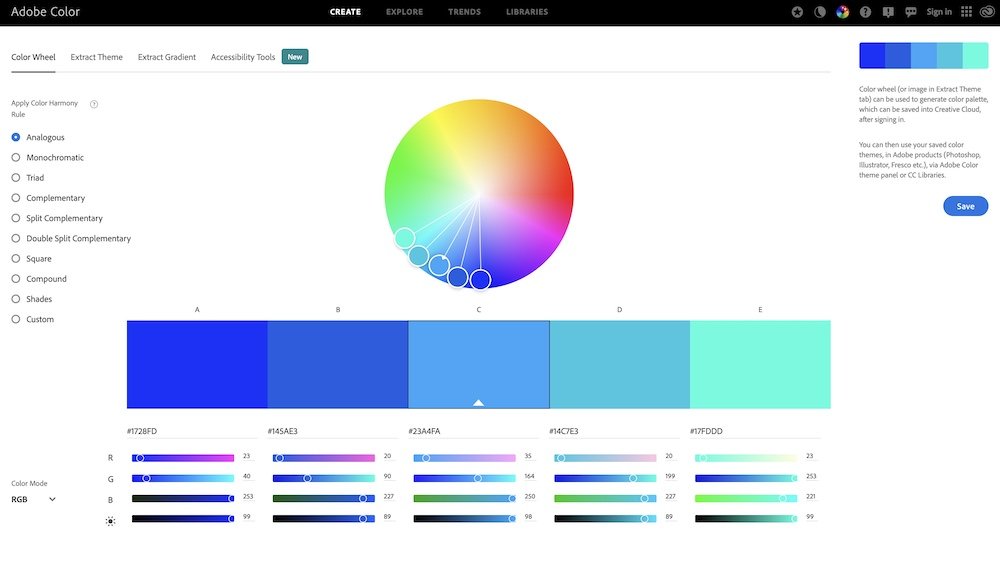Click the aquamarine chip in the top-right palette preview
1000x563 pixels.
point(975,55)
